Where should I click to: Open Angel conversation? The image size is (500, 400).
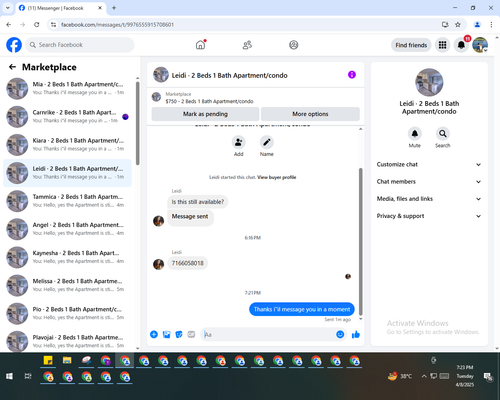click(67, 229)
